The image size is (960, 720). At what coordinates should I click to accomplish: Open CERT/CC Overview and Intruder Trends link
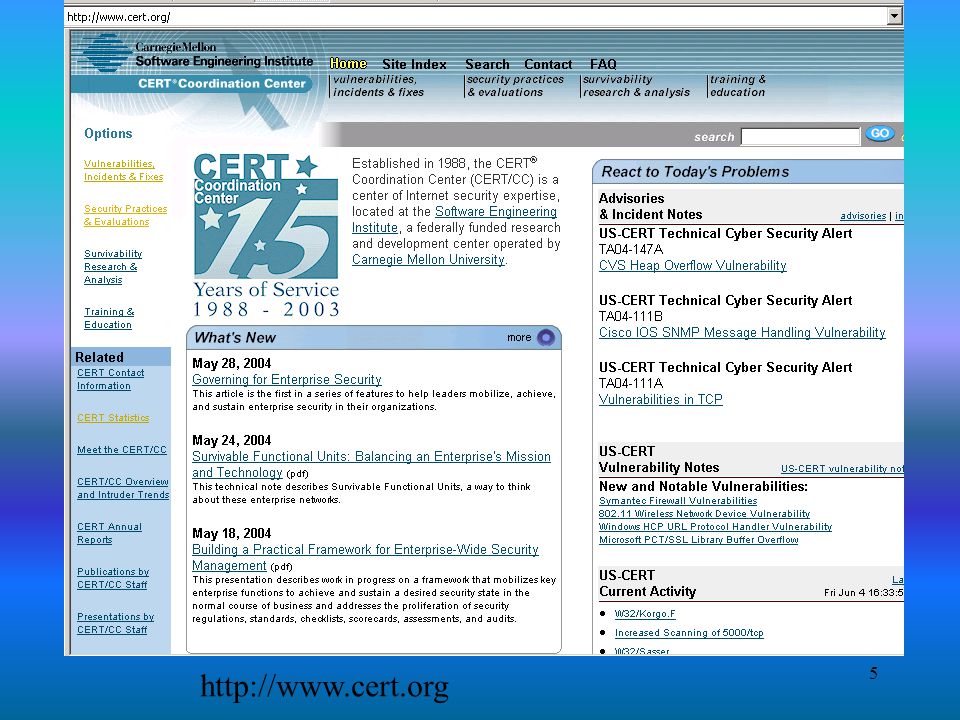[123, 488]
